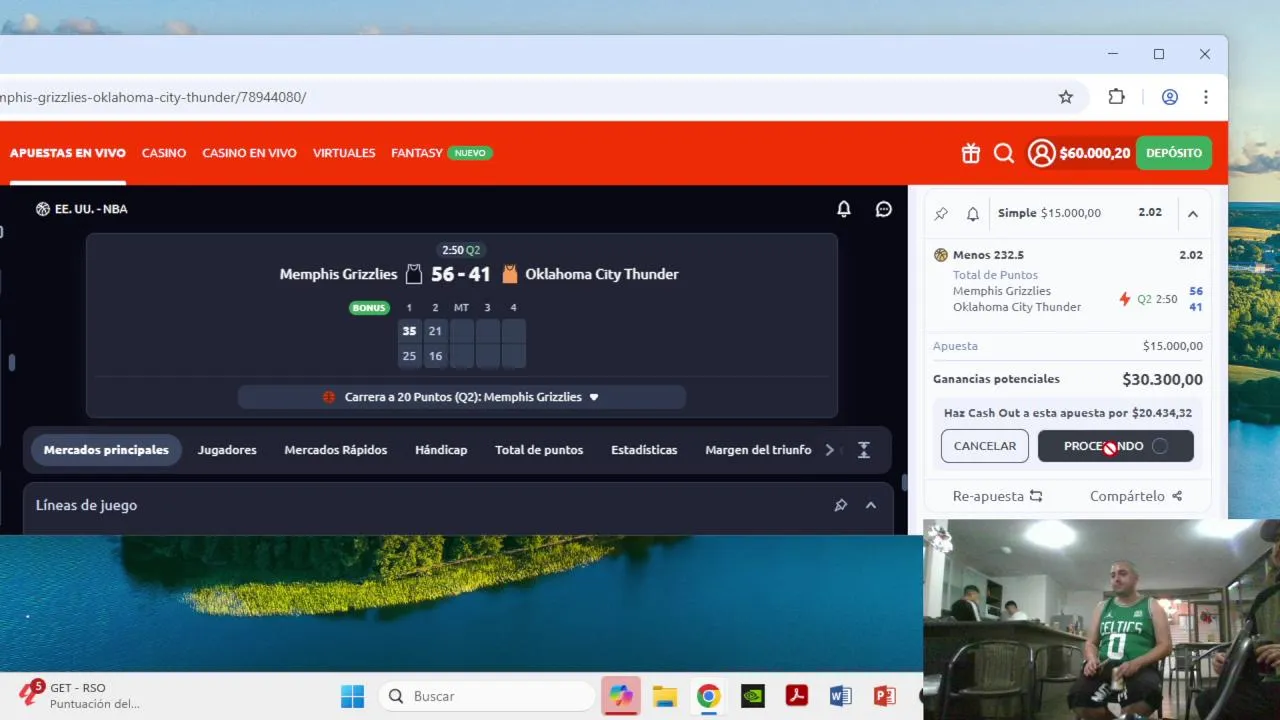
Task: Click the collapse-all markets icon
Action: pos(864,450)
